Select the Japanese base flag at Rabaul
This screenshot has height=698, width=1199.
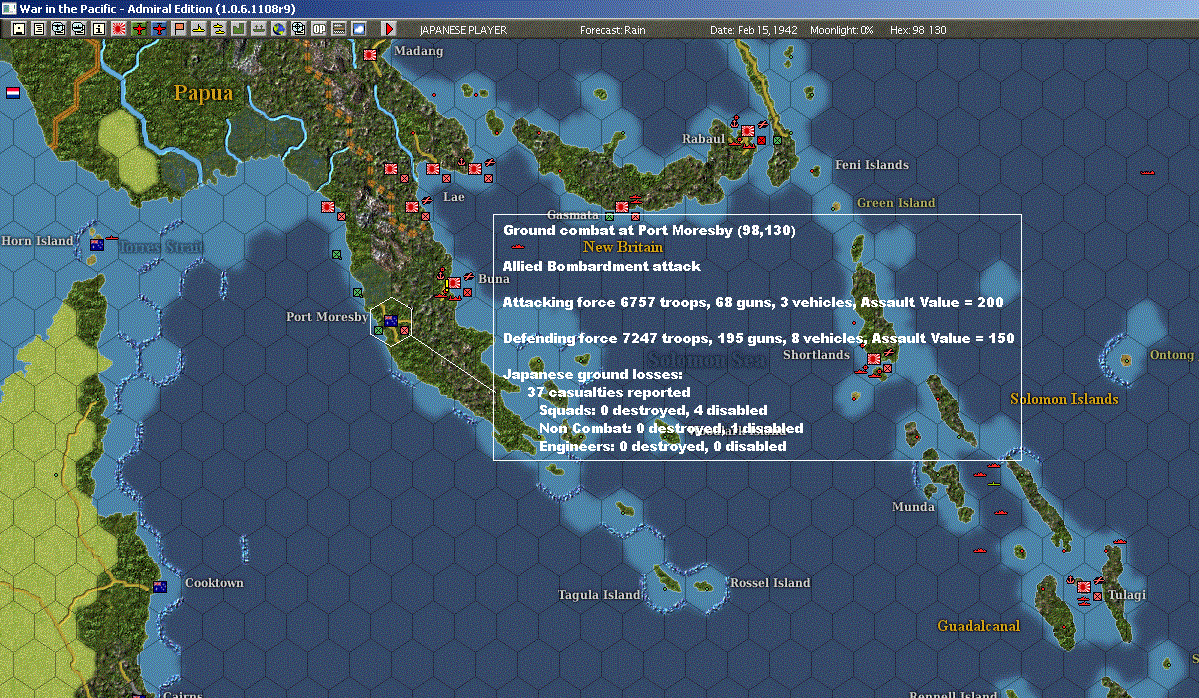tap(747, 131)
